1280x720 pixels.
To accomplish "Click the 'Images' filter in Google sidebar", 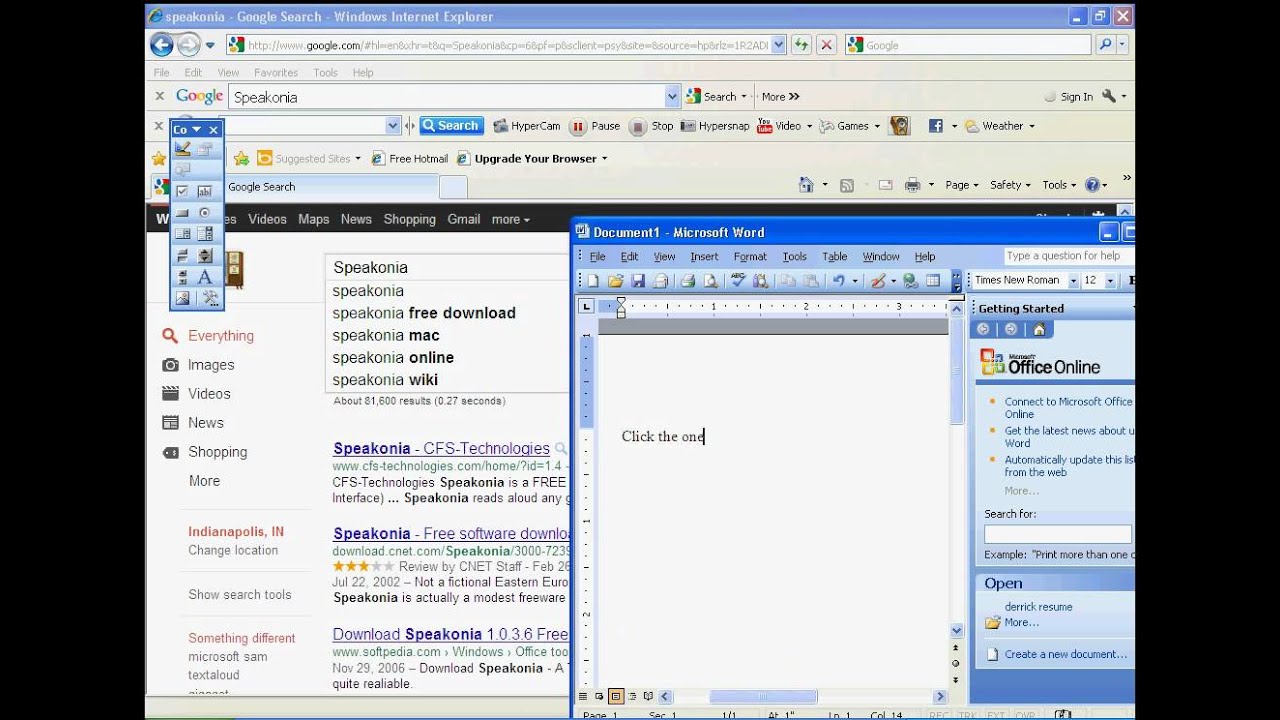I will coord(211,365).
